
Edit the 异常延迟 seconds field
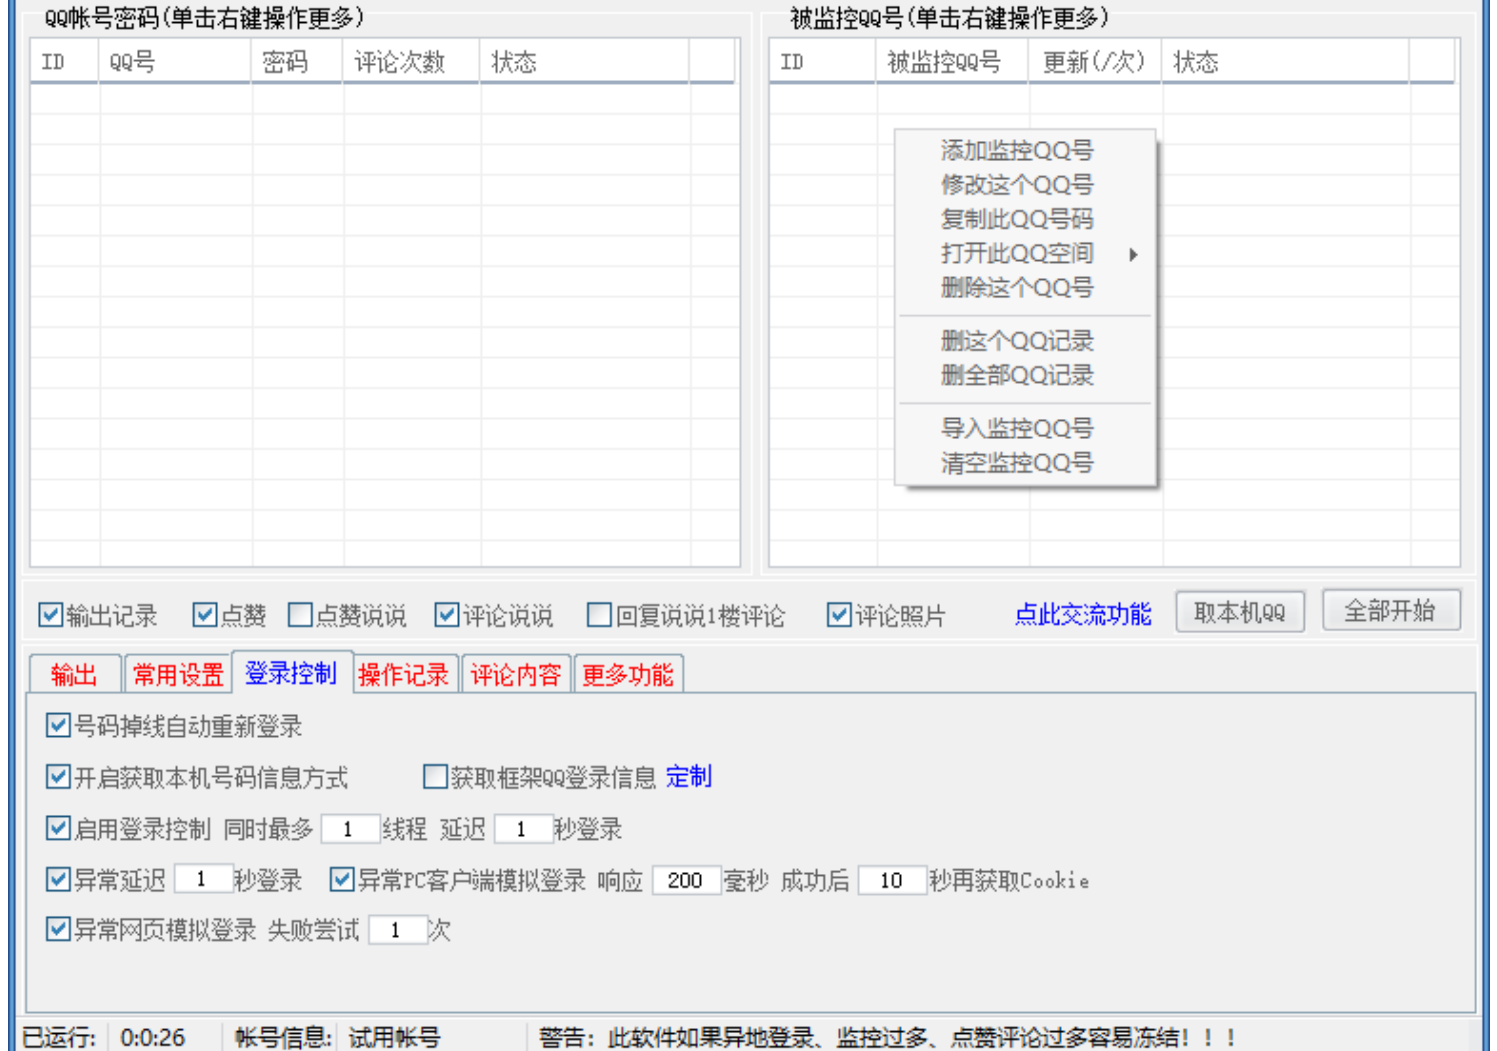204,879
